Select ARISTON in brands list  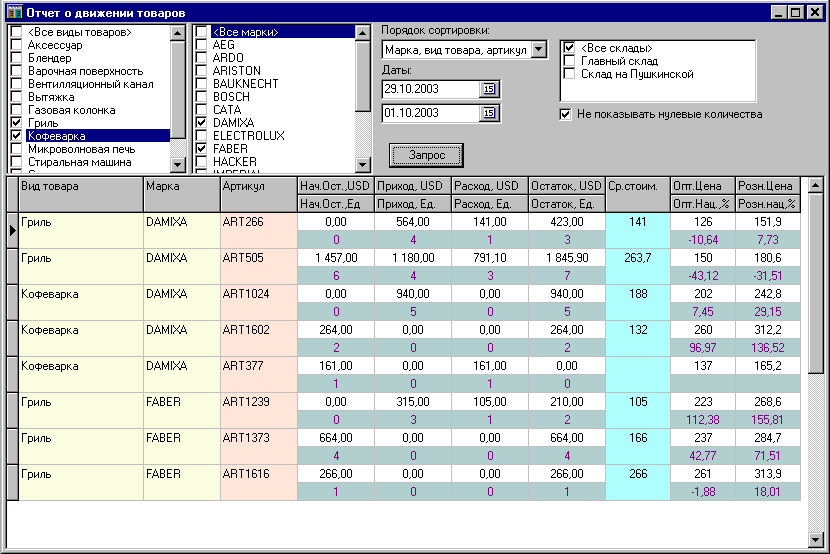[237, 71]
